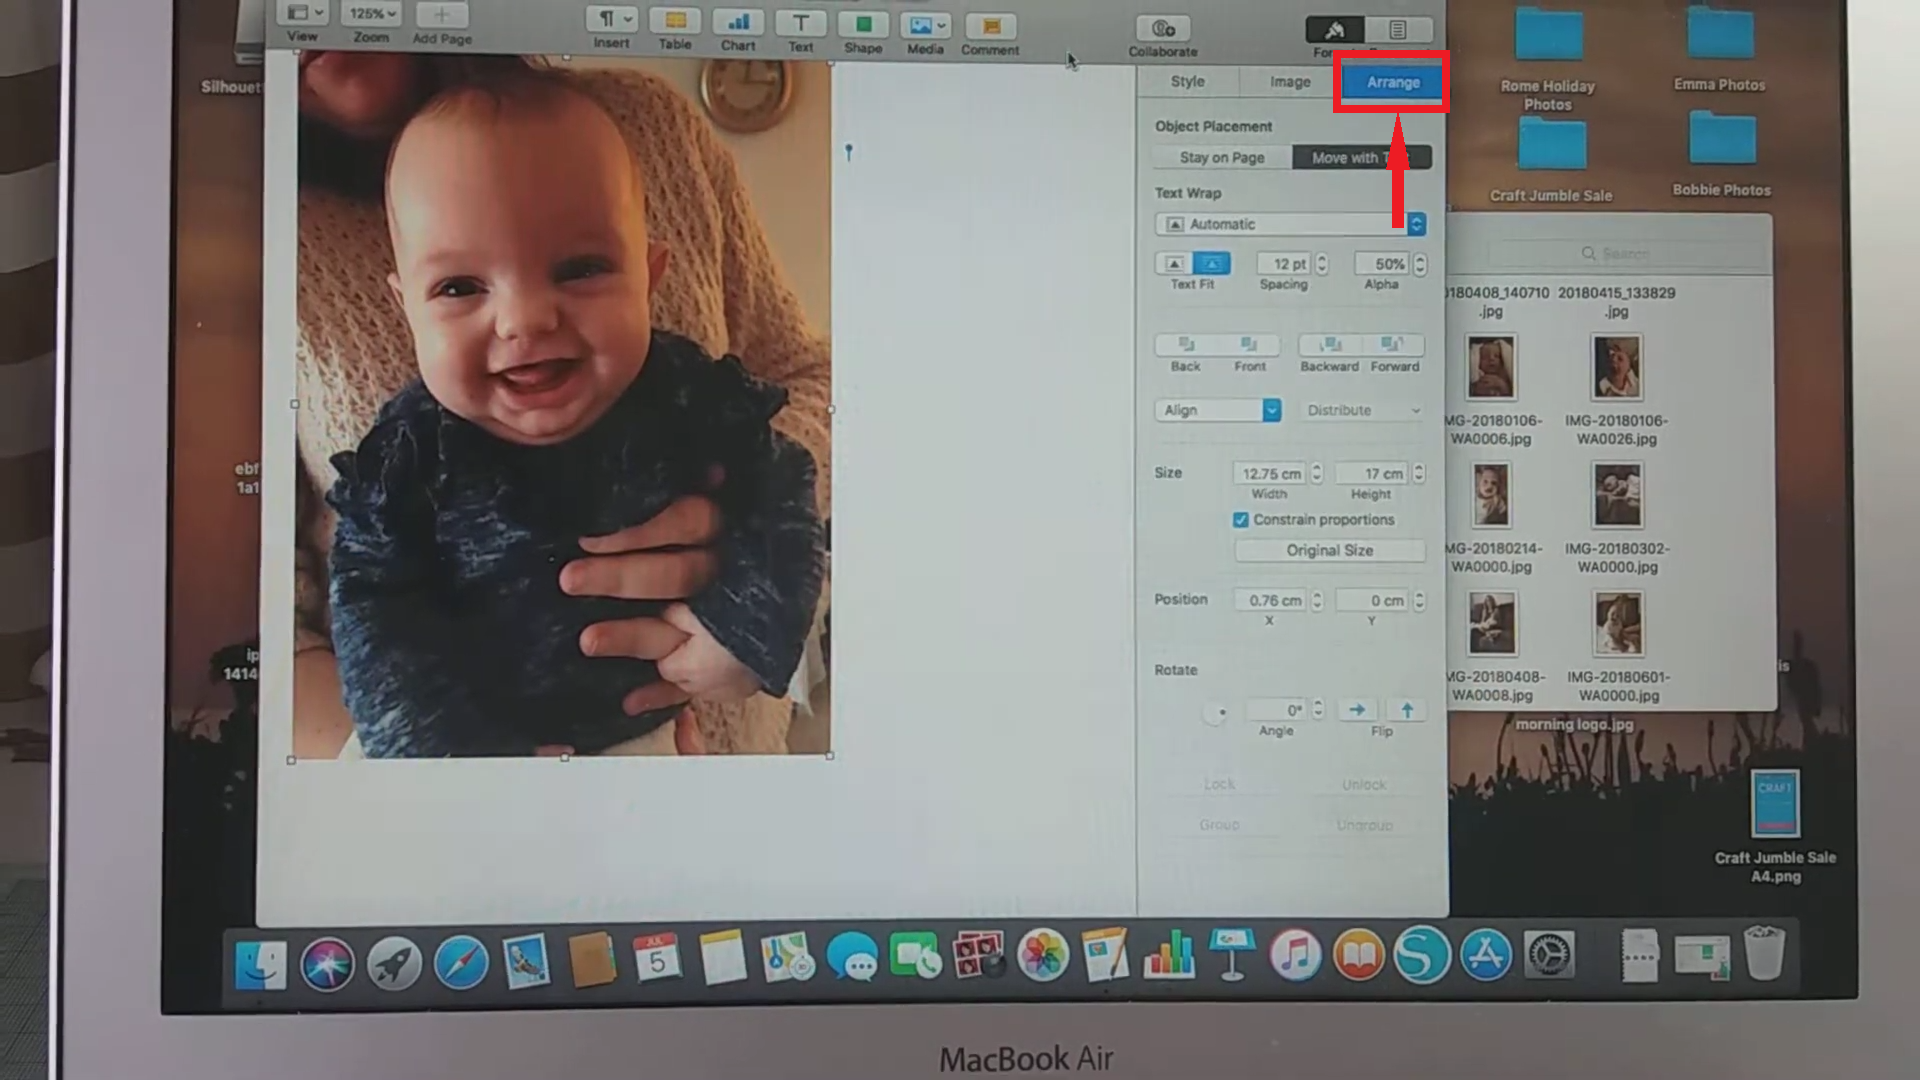Open the Align dropdown
This screenshot has width=1920, height=1080.
(x=1217, y=410)
